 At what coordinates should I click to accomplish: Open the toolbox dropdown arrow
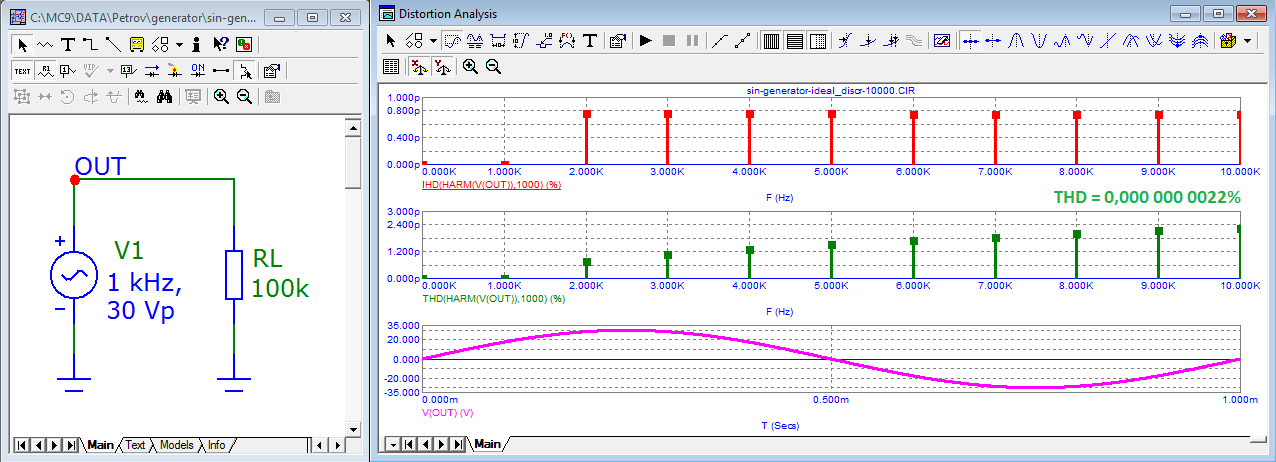pyautogui.click(x=1248, y=41)
